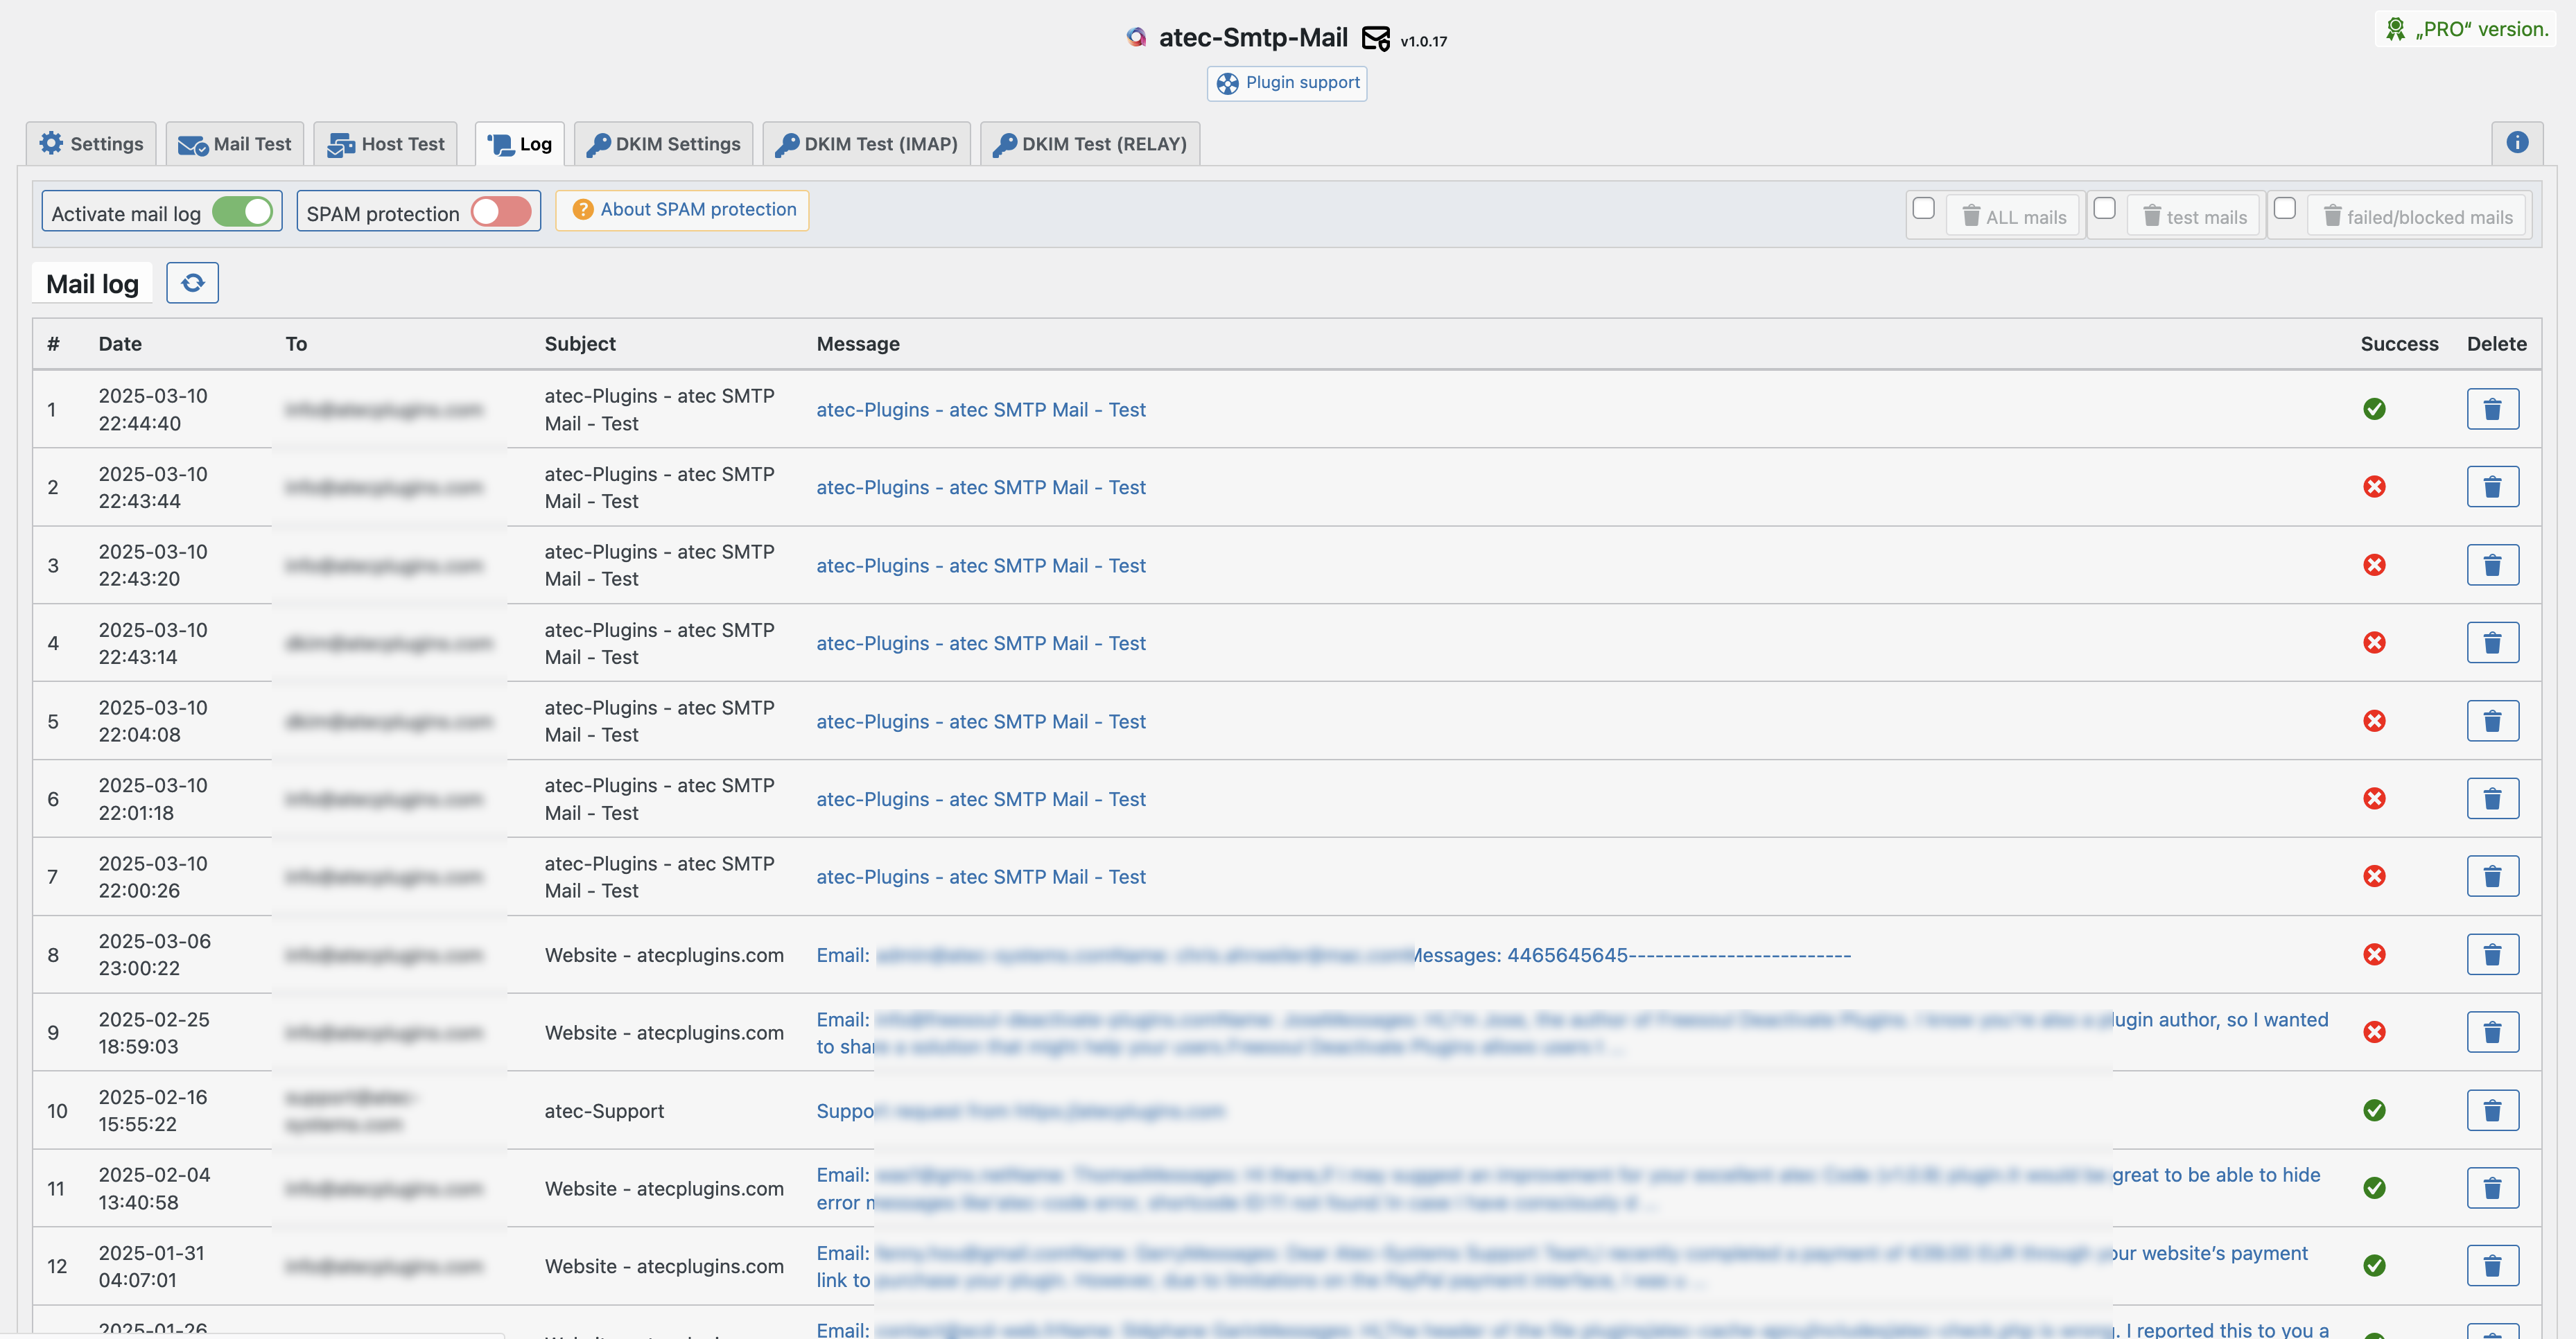Image resolution: width=2576 pixels, height=1339 pixels.
Task: Click the mail envelope icon beside atec-Smtp-Mail
Action: [x=1375, y=39]
